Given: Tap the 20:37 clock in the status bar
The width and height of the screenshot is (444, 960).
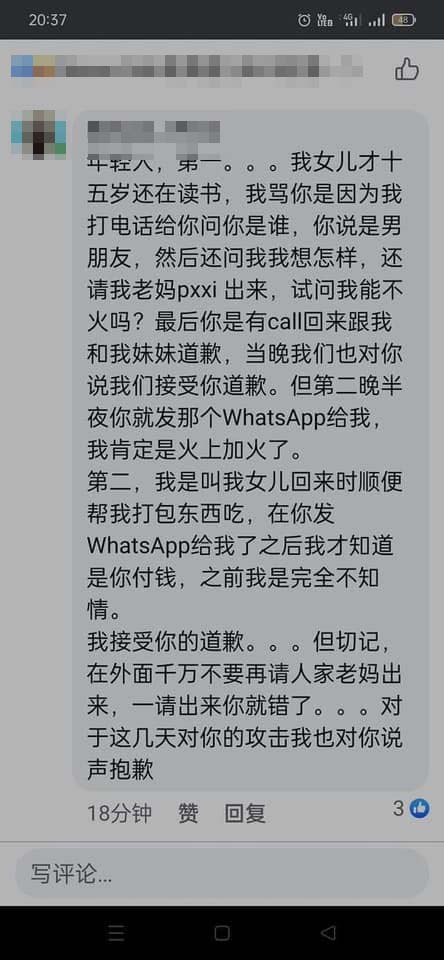Looking at the screenshot, I should (47, 20).
